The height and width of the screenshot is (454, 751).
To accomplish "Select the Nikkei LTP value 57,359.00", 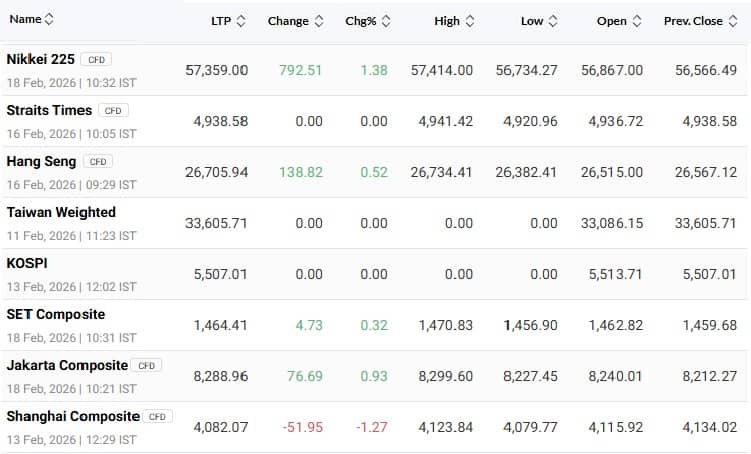I will 216,70.
